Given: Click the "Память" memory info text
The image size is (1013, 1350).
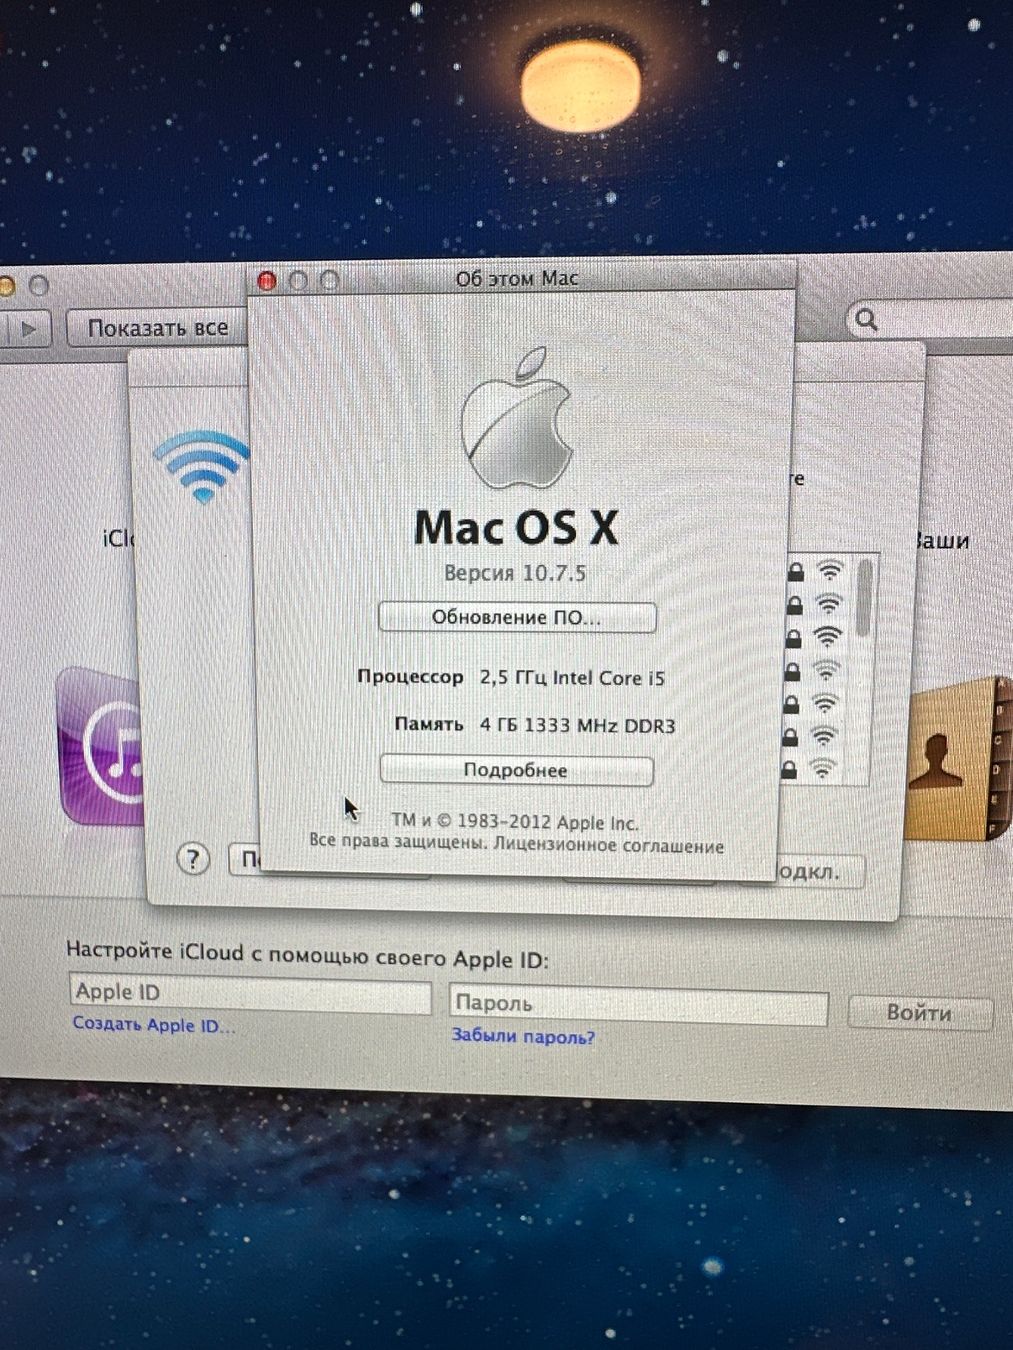Looking at the screenshot, I should [x=534, y=725].
